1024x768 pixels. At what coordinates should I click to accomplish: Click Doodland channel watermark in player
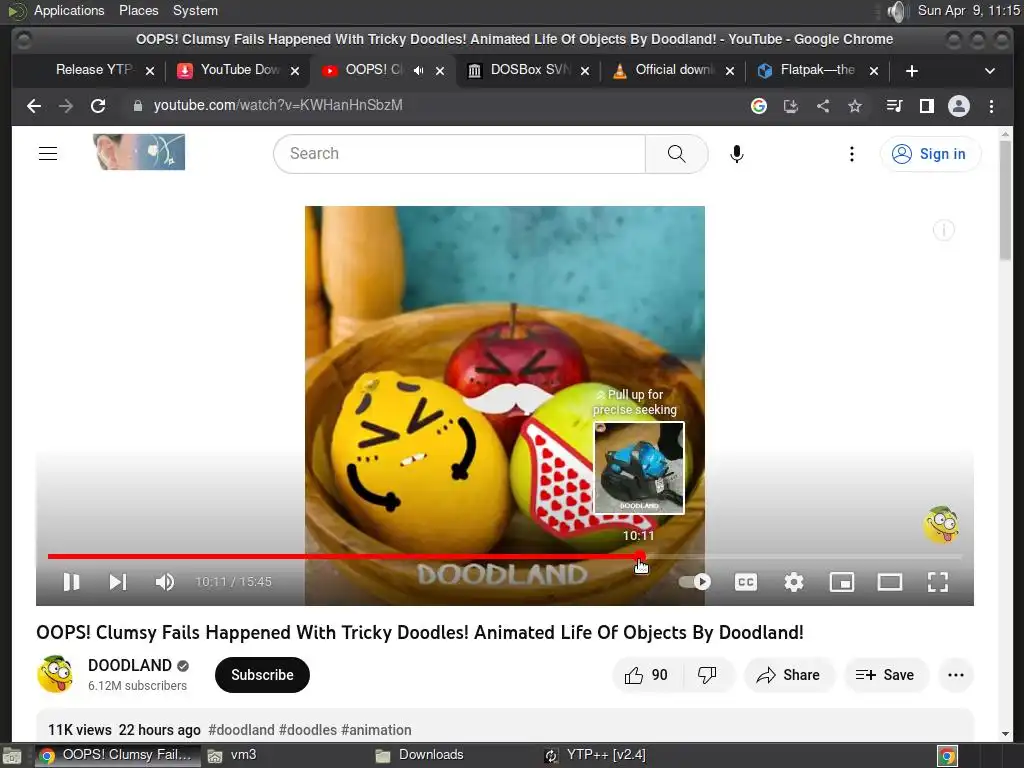941,524
